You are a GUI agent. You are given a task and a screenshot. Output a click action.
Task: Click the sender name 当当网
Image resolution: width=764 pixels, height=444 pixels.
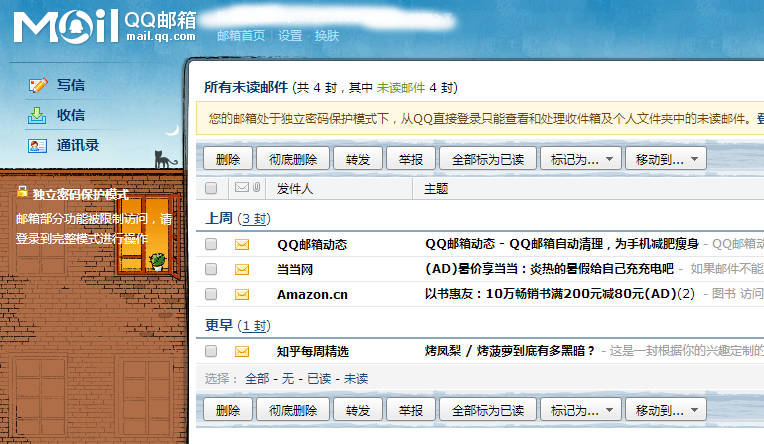[295, 270]
